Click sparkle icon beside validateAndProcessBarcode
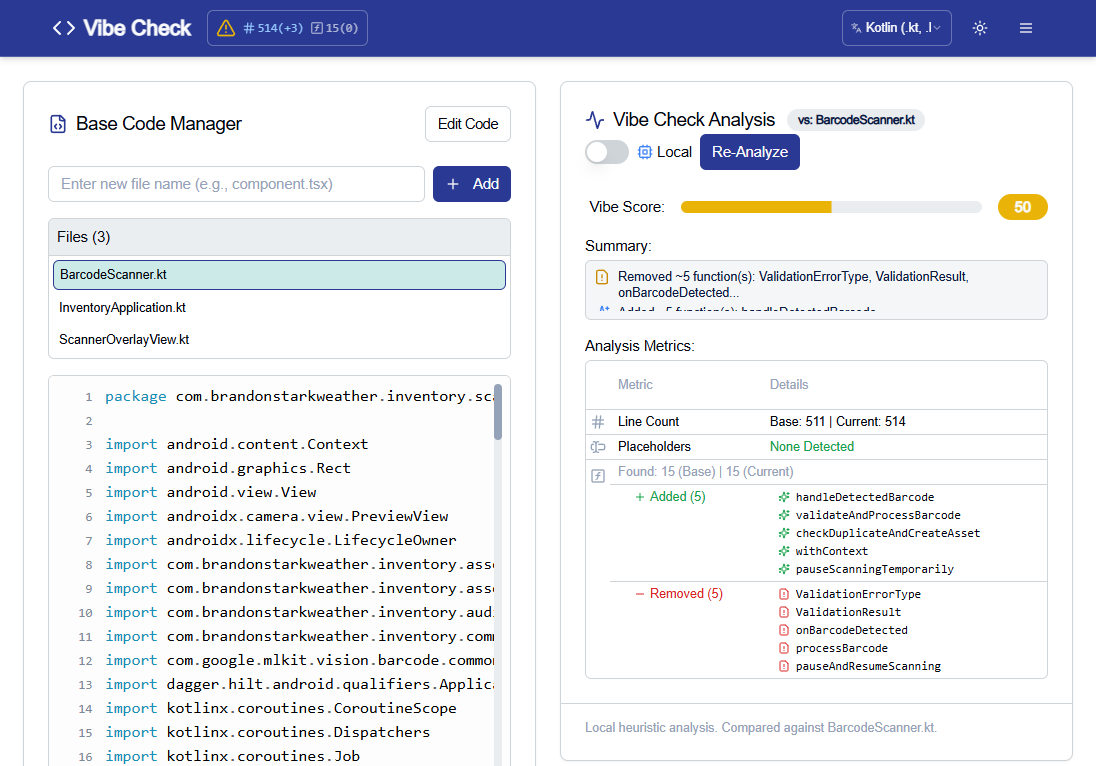Image resolution: width=1096 pixels, height=766 pixels. click(x=784, y=515)
